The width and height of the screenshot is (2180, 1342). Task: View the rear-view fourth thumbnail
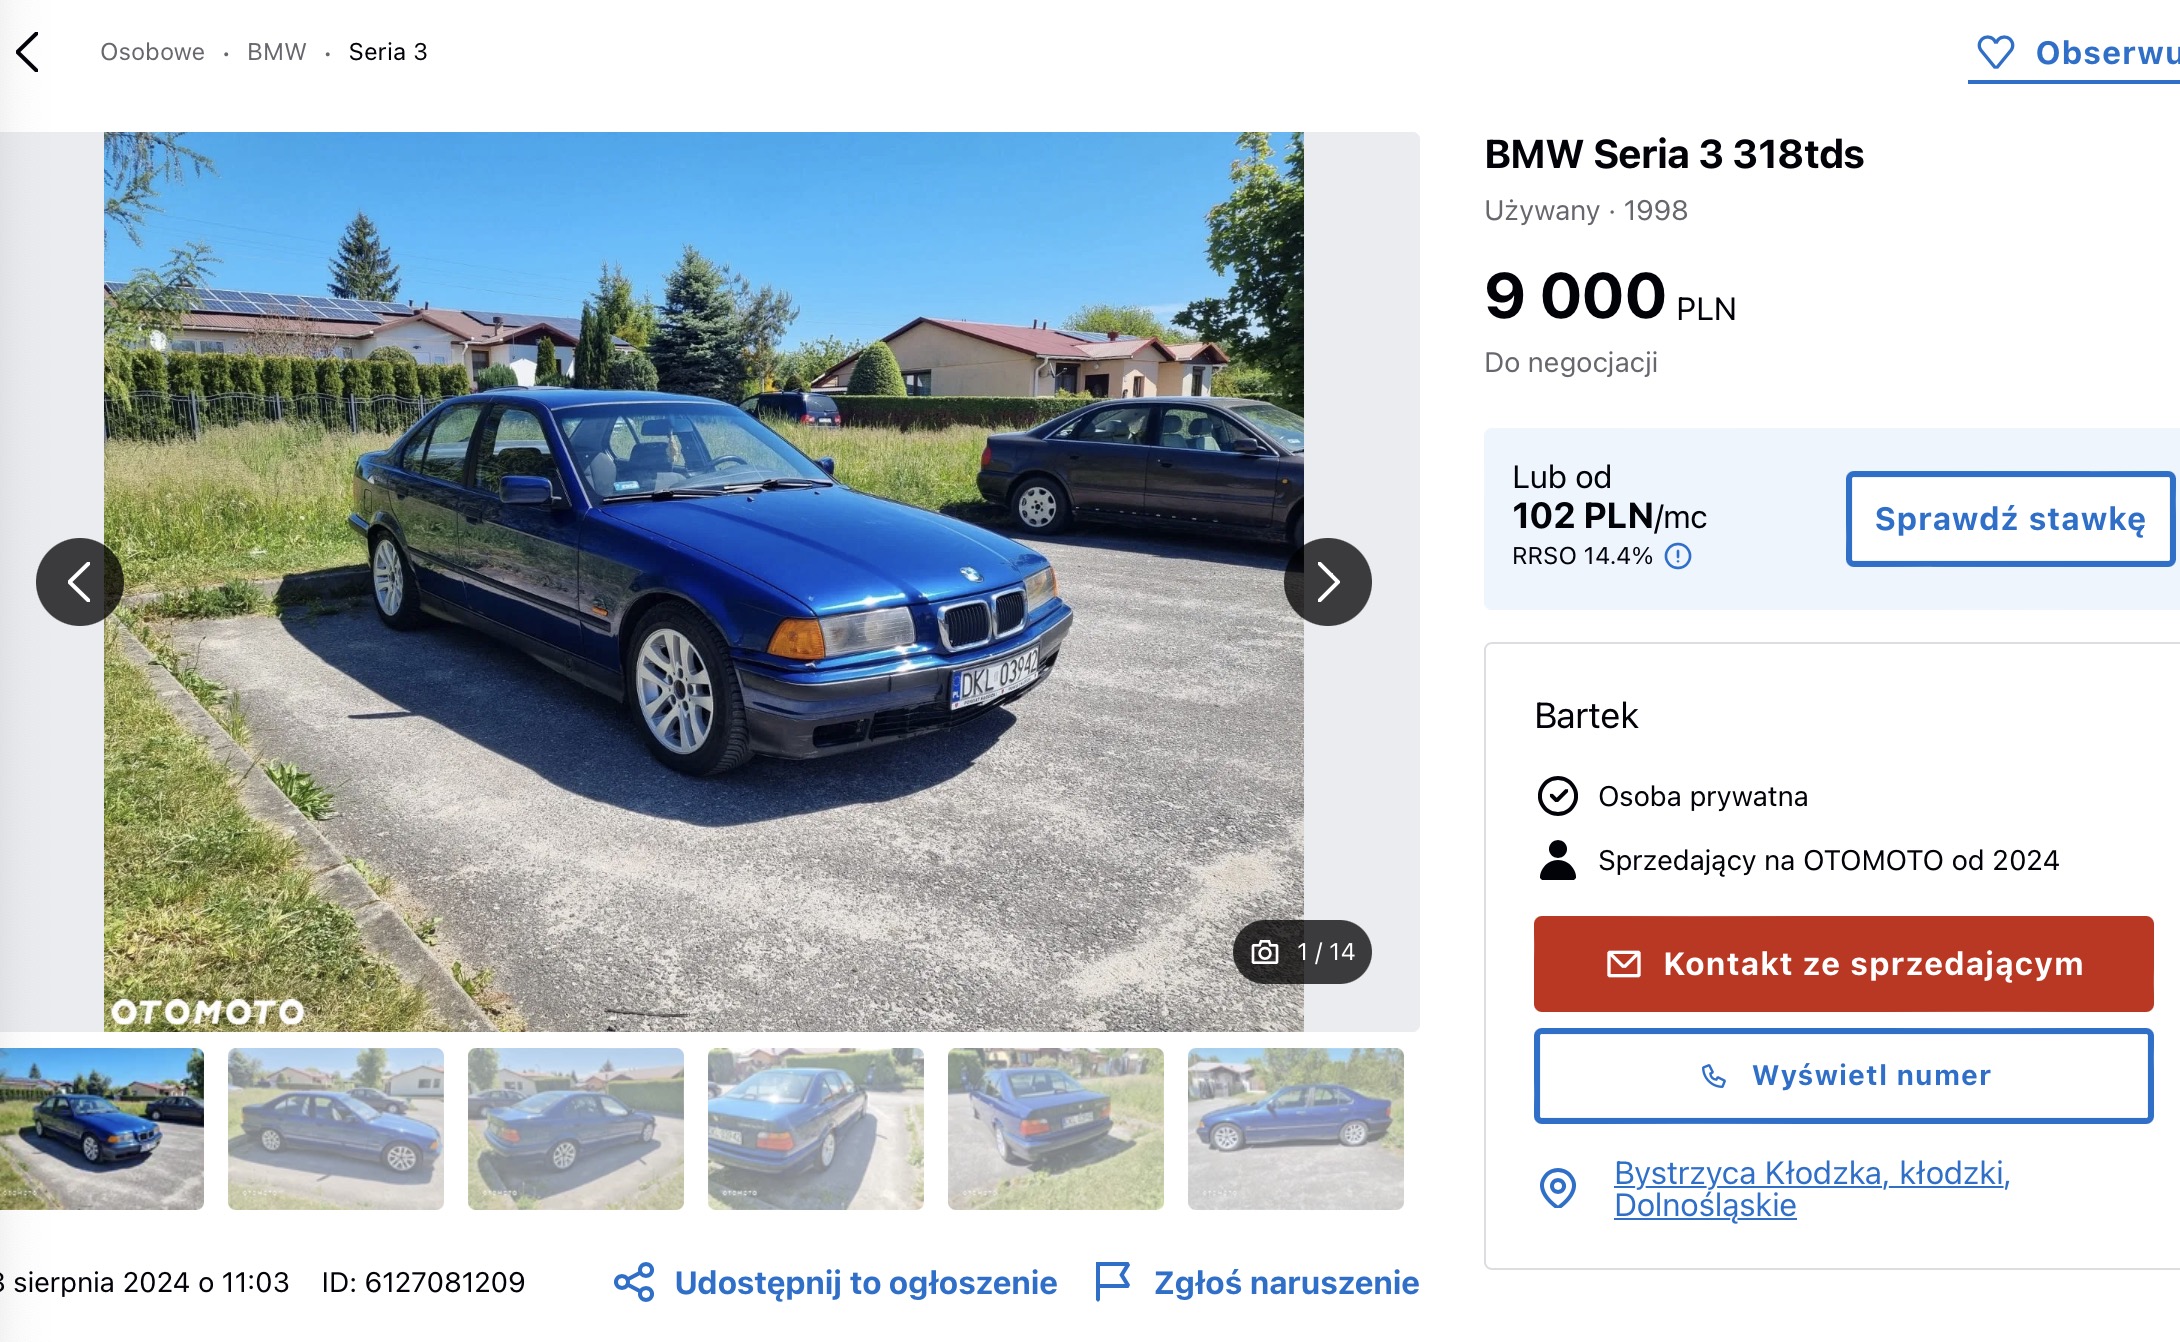(816, 1129)
